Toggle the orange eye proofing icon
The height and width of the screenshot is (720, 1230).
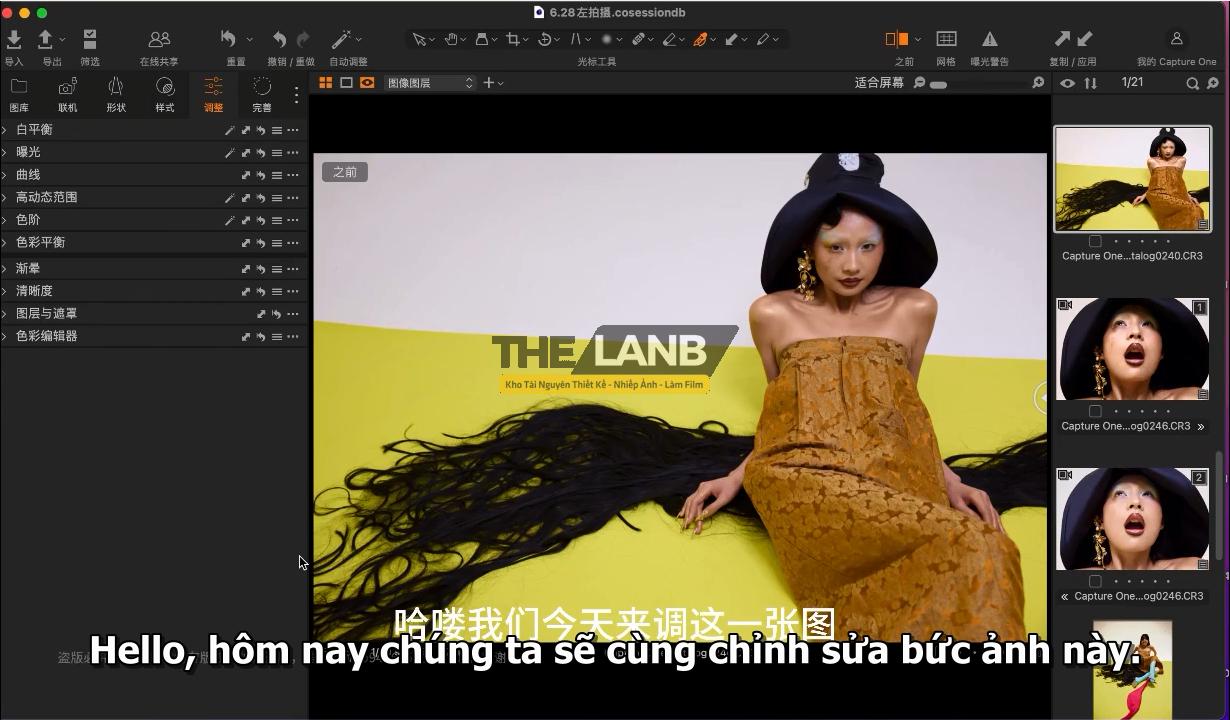point(367,83)
